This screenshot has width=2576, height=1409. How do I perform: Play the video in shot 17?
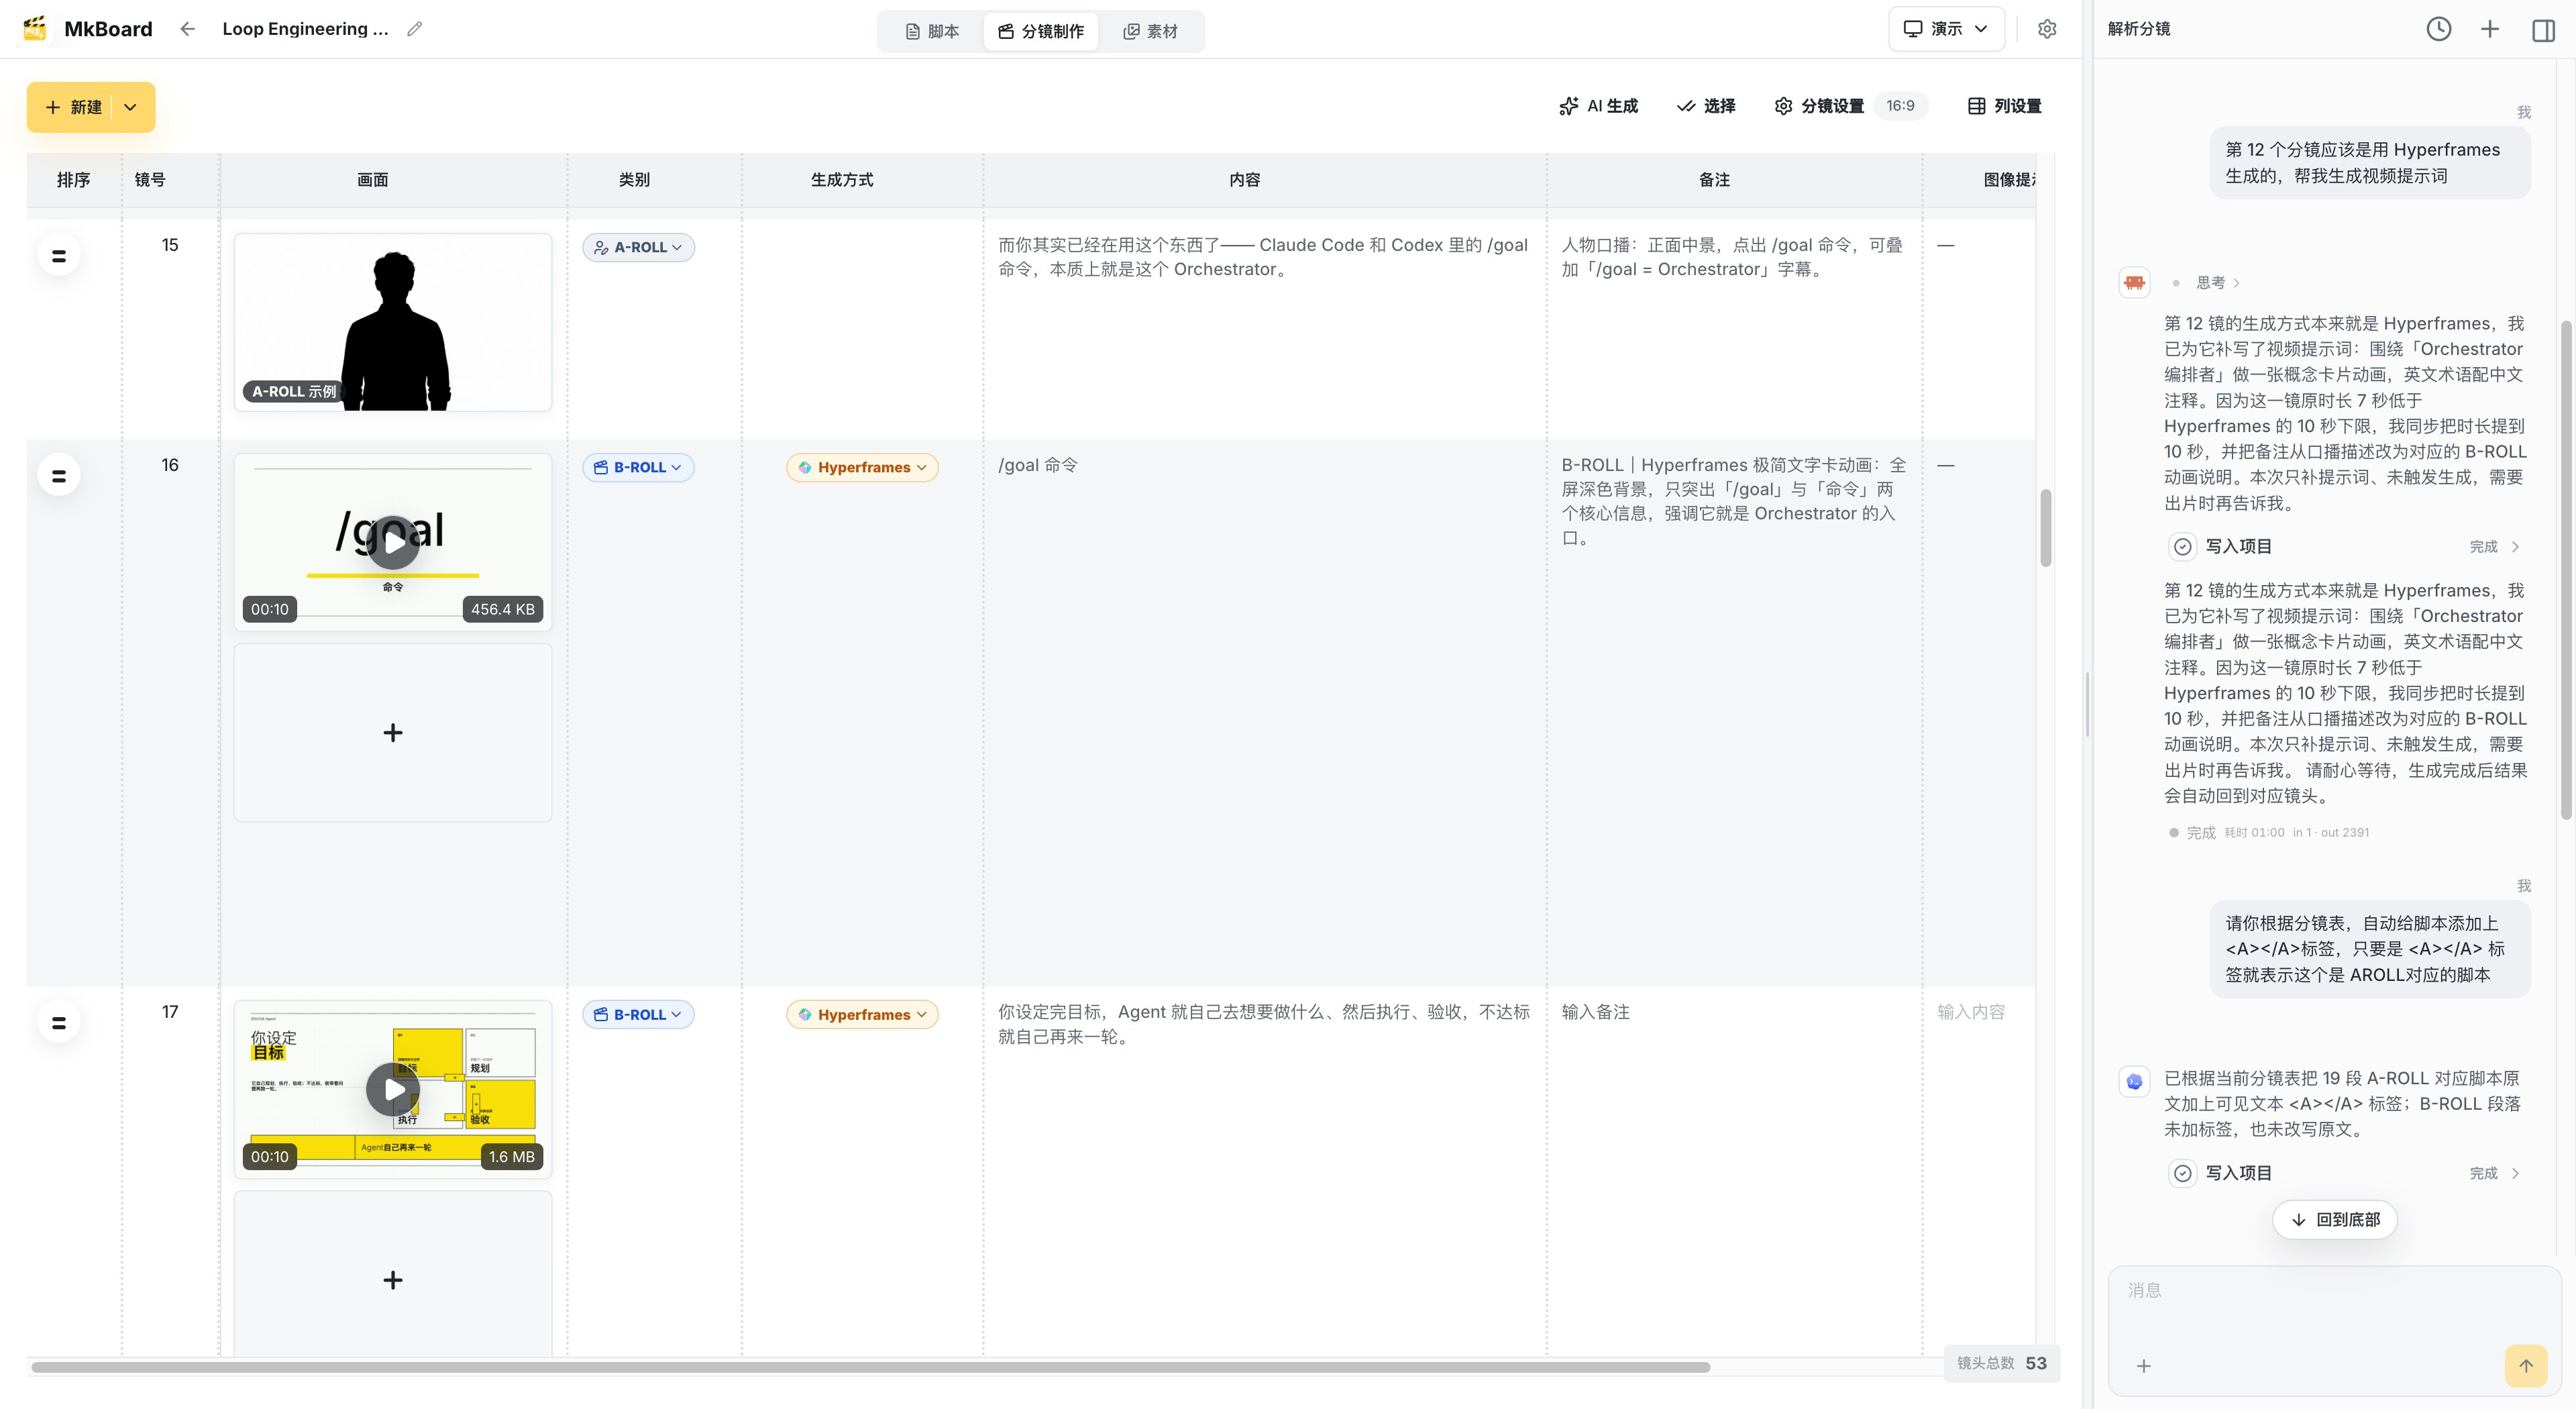pos(393,1089)
